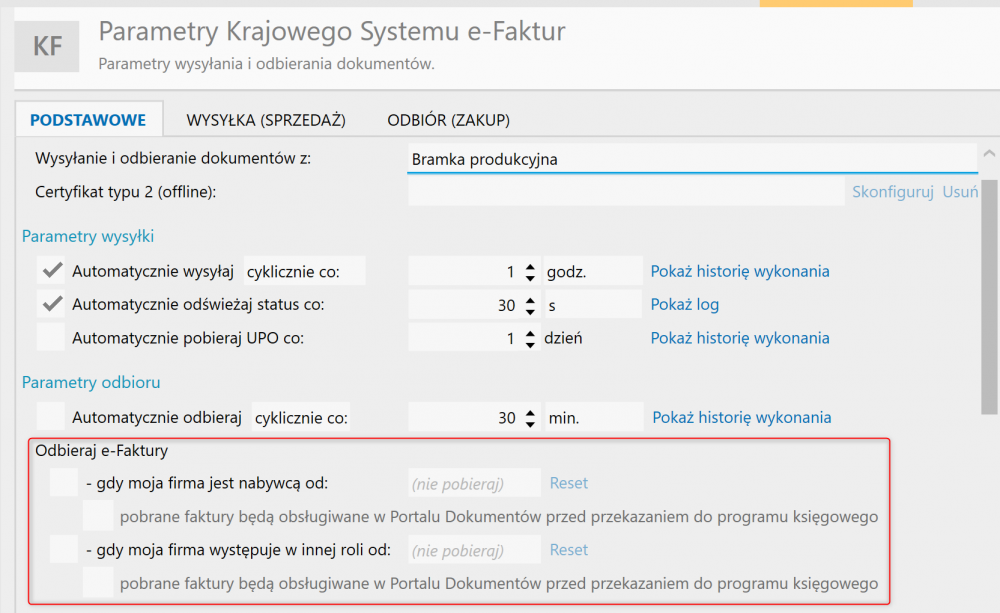Viewport: 1000px width, 613px height.
Task: Uncheck Automatycznie wysyłaj checkbox
Action: [x=51, y=271]
